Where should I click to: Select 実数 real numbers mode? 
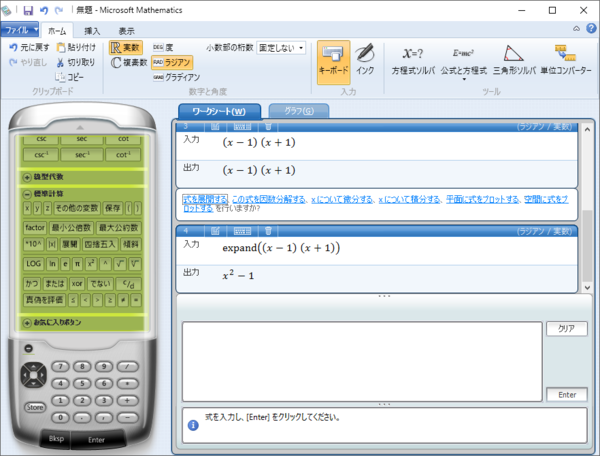(126, 47)
